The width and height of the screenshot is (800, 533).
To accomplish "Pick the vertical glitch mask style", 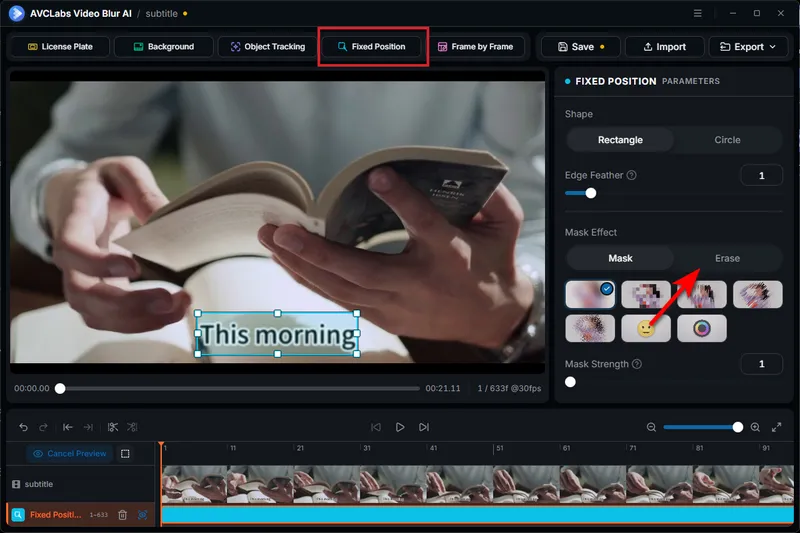I will [702, 294].
